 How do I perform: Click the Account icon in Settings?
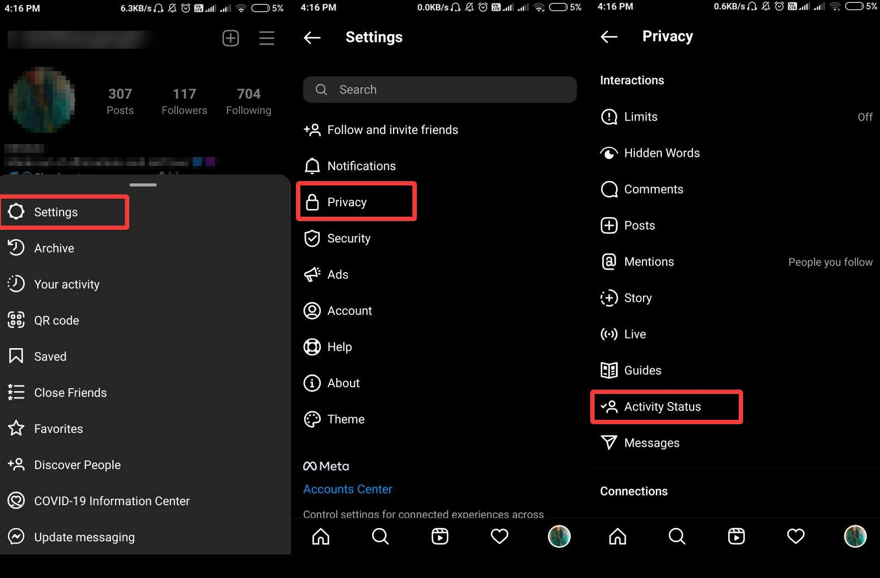click(x=312, y=310)
